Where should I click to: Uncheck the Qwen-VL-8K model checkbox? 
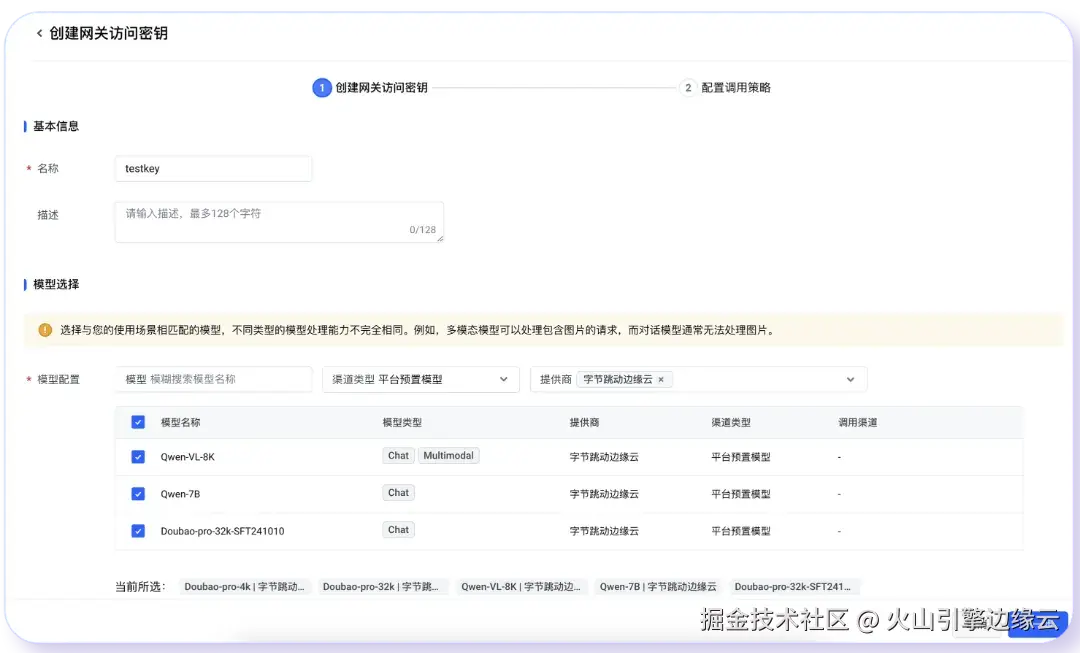pos(137,455)
